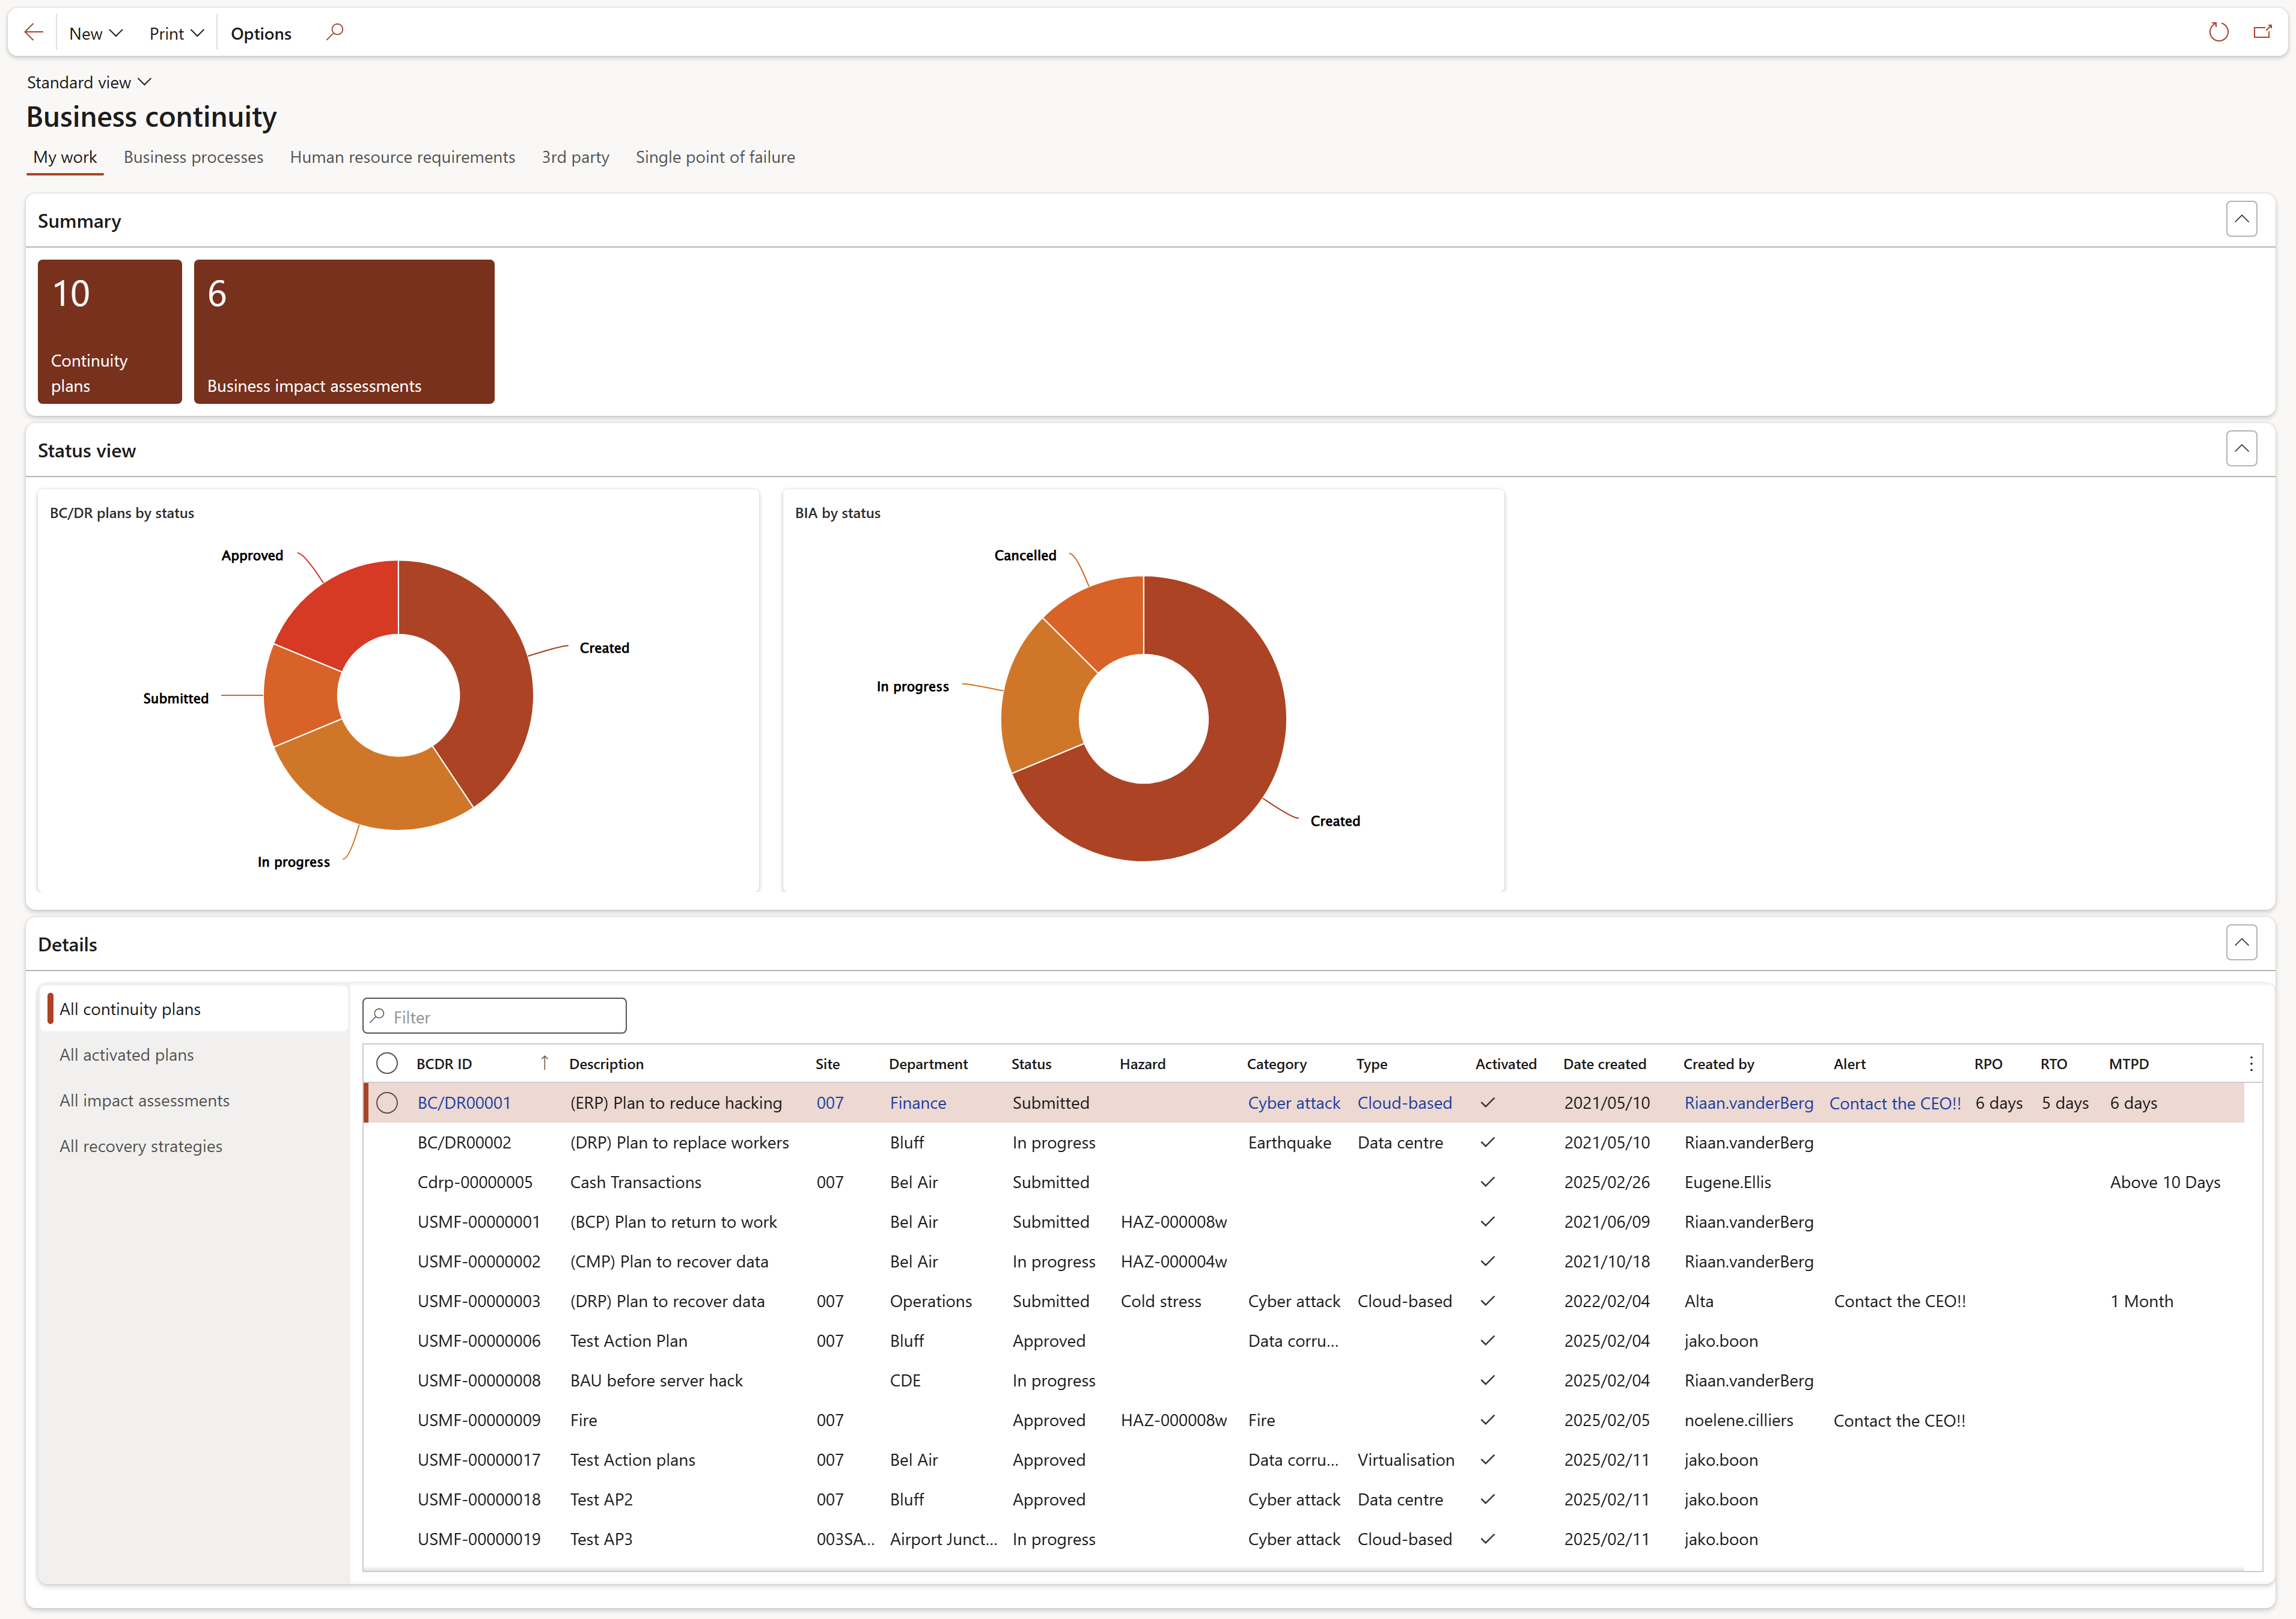Click the back arrow icon

[x=33, y=33]
